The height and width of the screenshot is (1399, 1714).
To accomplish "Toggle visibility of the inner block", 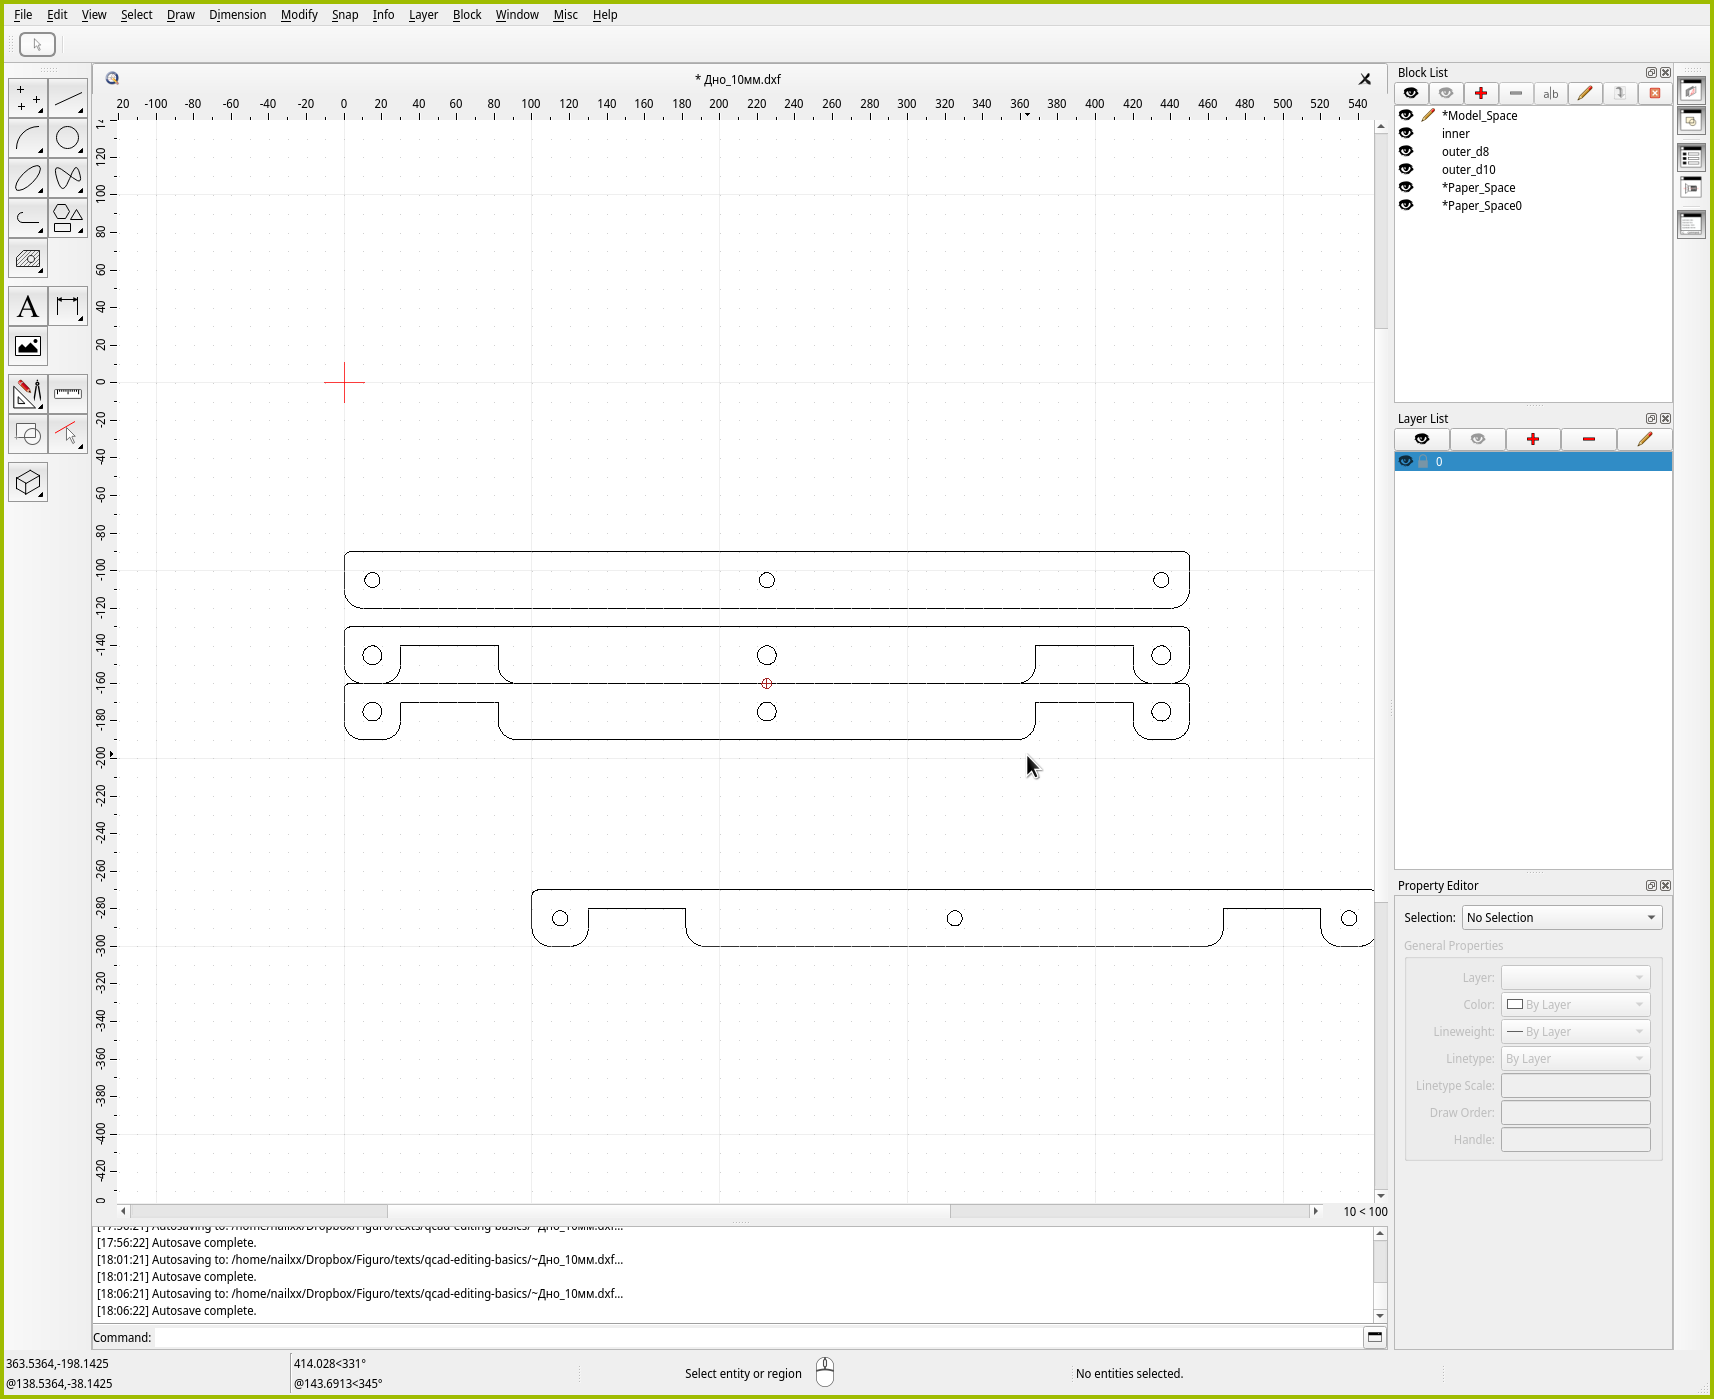I will (x=1406, y=133).
